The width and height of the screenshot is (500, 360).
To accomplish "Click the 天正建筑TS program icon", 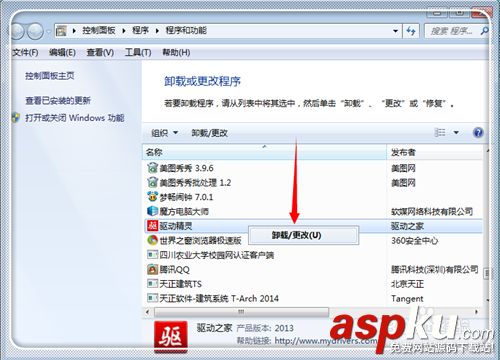I will click(152, 284).
